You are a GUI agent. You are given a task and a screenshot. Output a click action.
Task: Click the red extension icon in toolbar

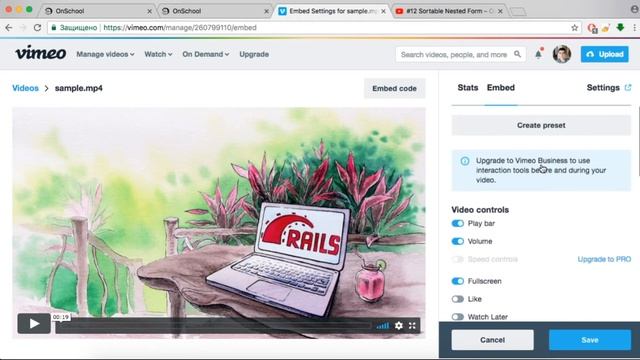[592, 28]
